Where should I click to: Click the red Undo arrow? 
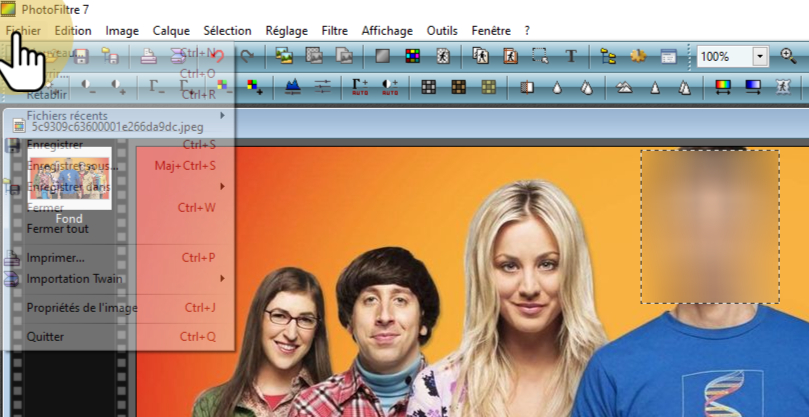[x=218, y=56]
